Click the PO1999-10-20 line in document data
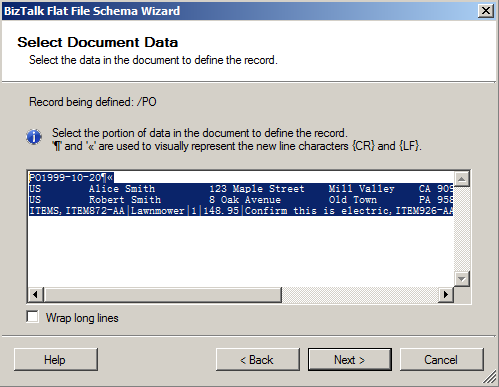Image resolution: width=499 pixels, height=387 pixels. 71,177
